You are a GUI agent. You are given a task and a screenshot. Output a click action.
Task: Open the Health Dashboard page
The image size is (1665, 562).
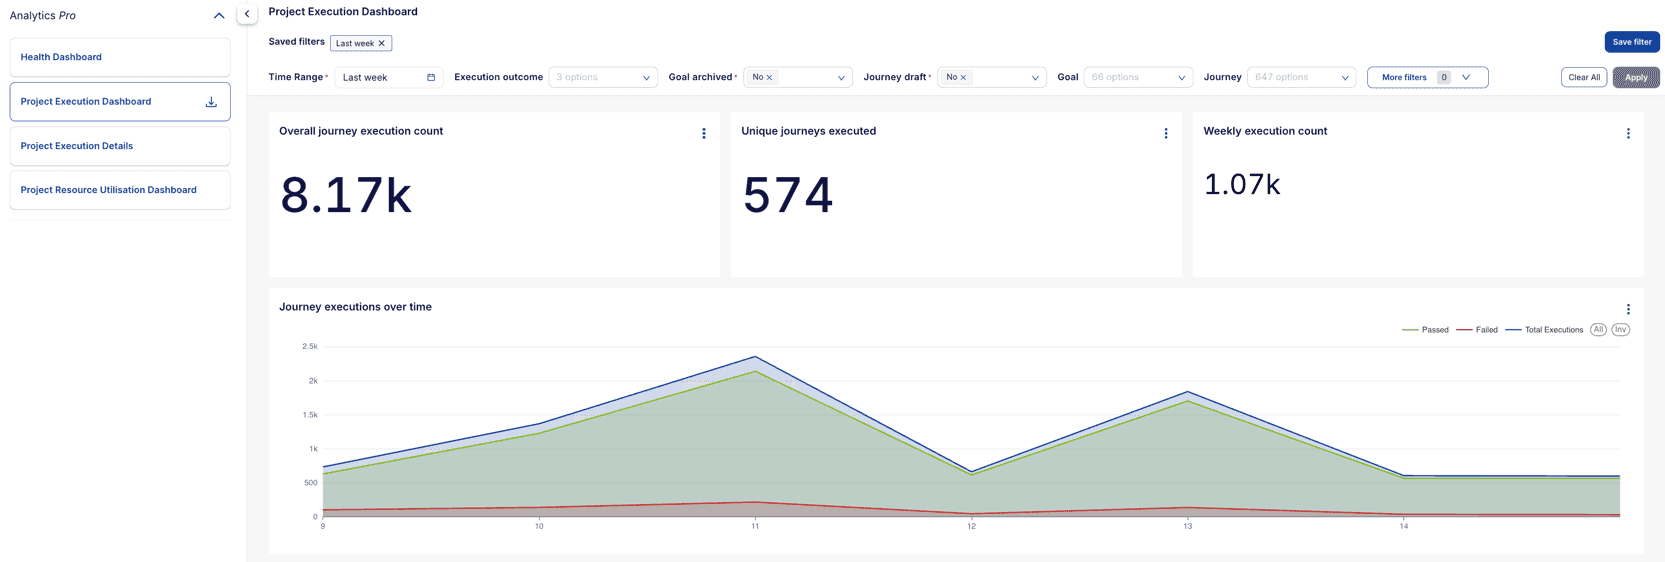tap(61, 57)
